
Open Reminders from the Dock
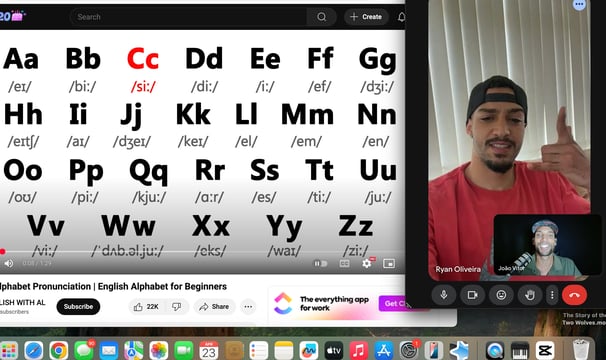point(259,351)
